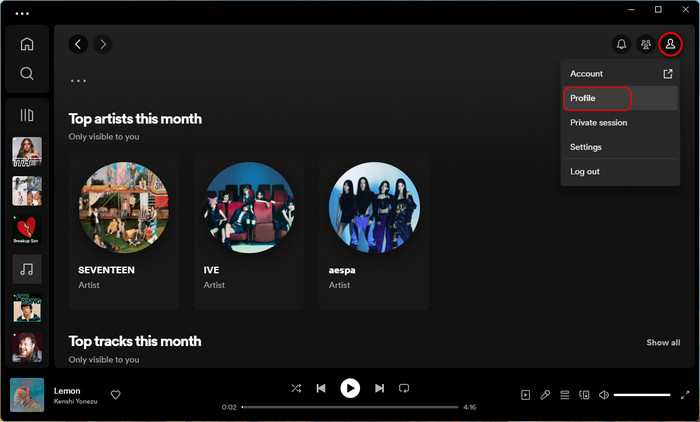This screenshot has height=422, width=700.
Task: Click the artist name Kenshi Yonezu
Action: (x=75, y=401)
